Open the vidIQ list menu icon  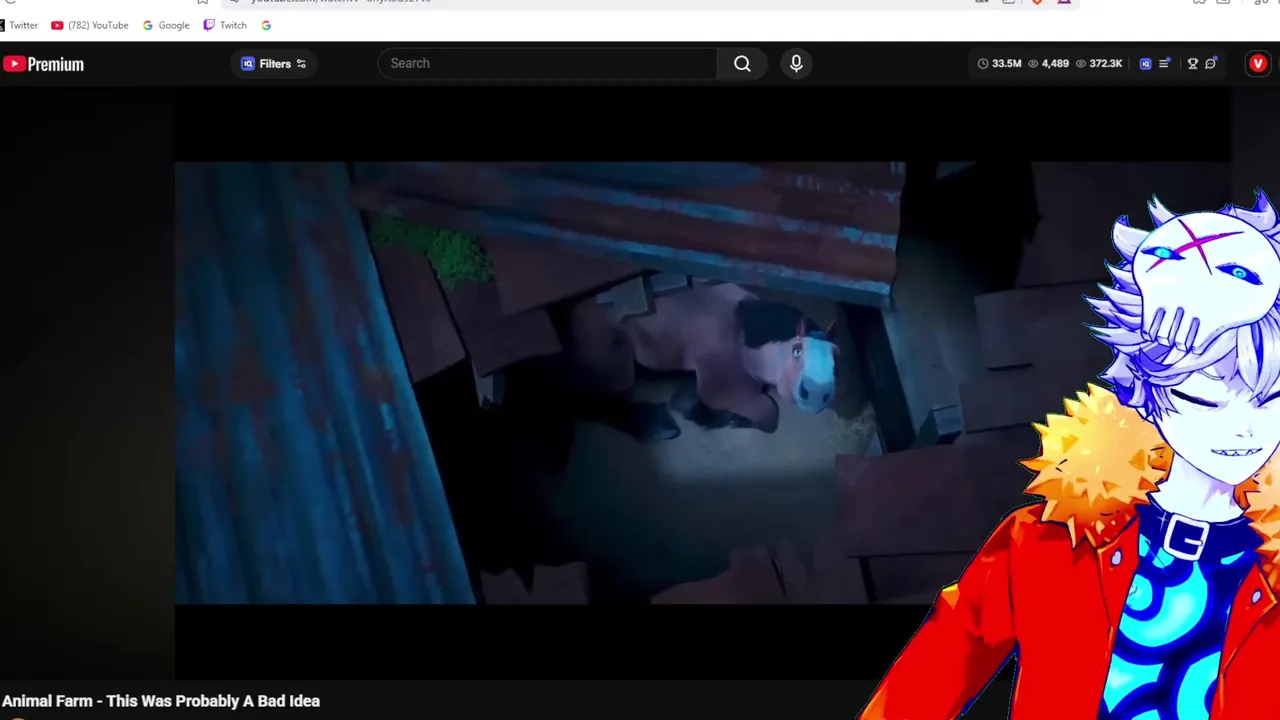point(1164,64)
